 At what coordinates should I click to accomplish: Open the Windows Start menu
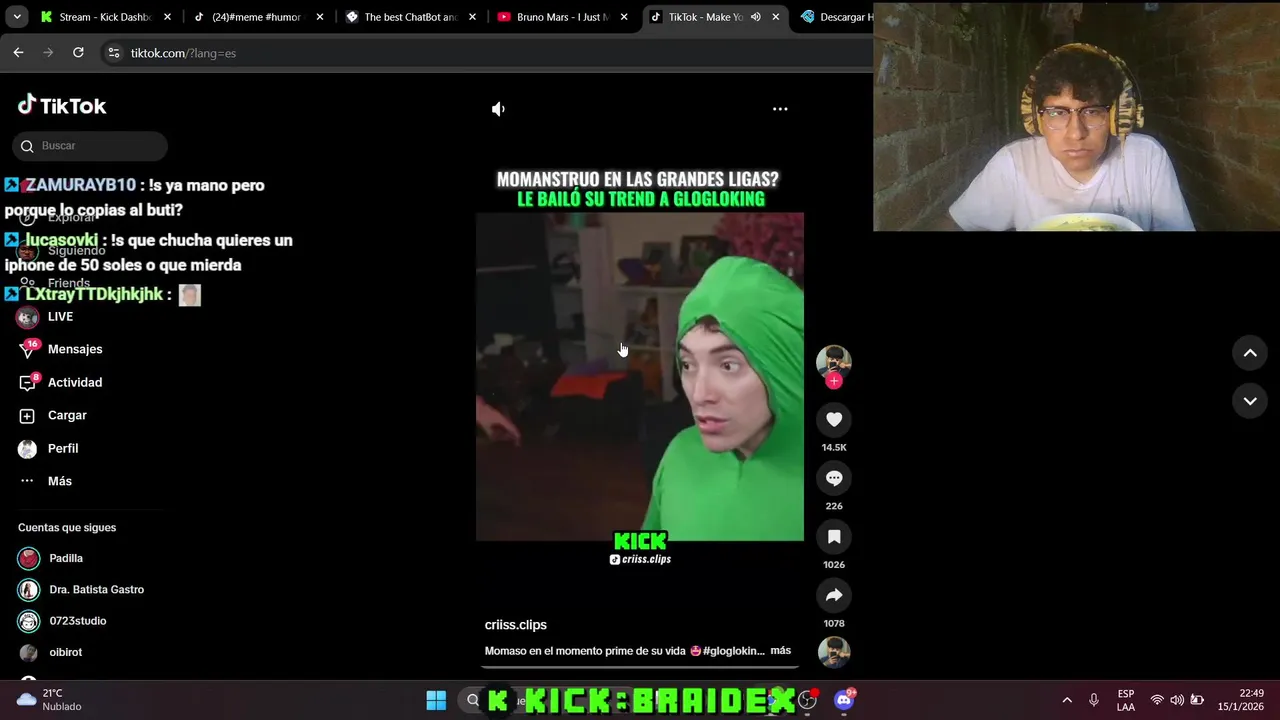coord(436,700)
